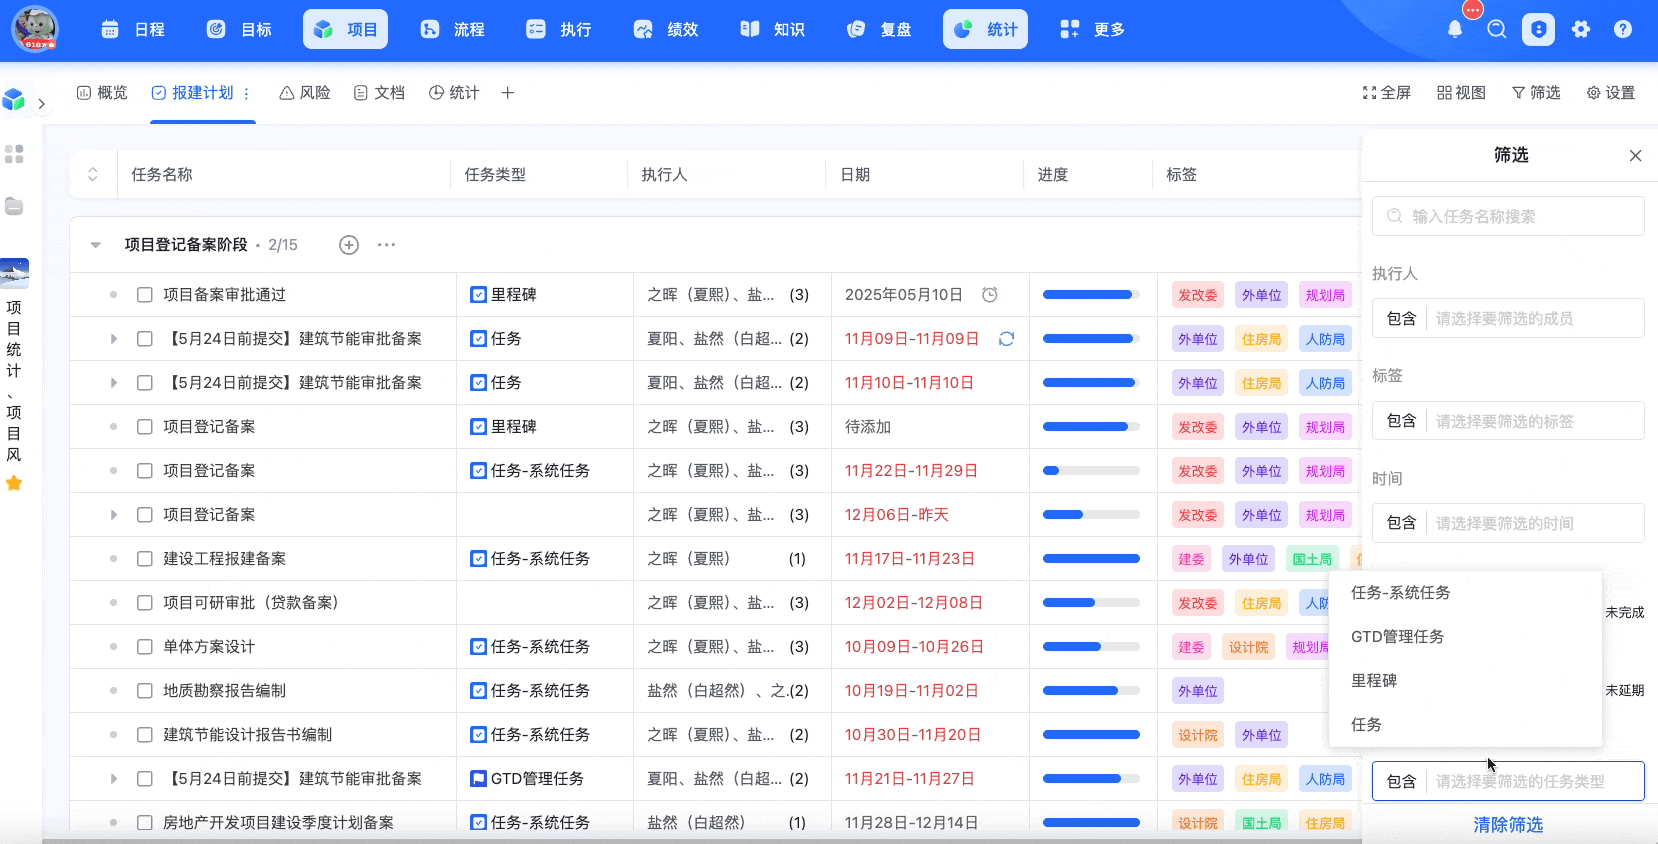Click progress bar of 项目登记备案 11月22日-11月29日
The width and height of the screenshot is (1658, 844).
click(x=1091, y=471)
